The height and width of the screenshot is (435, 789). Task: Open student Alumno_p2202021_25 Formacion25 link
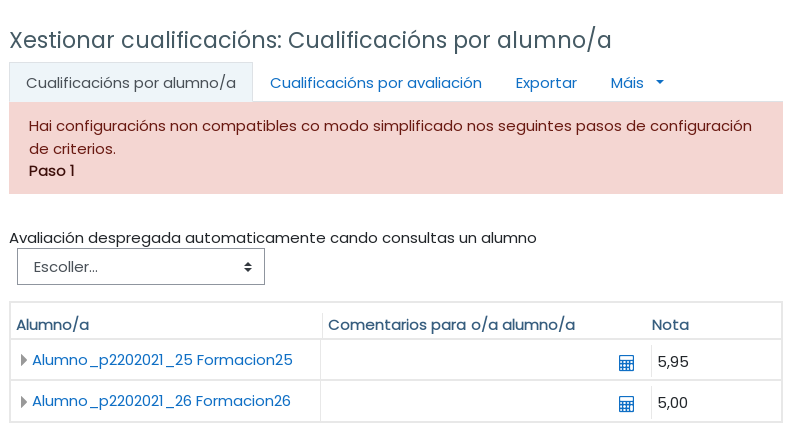coord(162,360)
